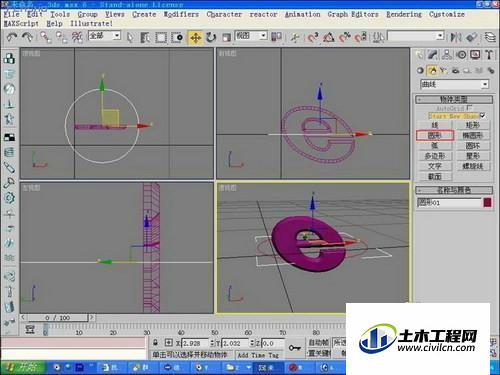Select the Rotate tool in the toolbar
The width and height of the screenshot is (500, 375).
coord(211,37)
